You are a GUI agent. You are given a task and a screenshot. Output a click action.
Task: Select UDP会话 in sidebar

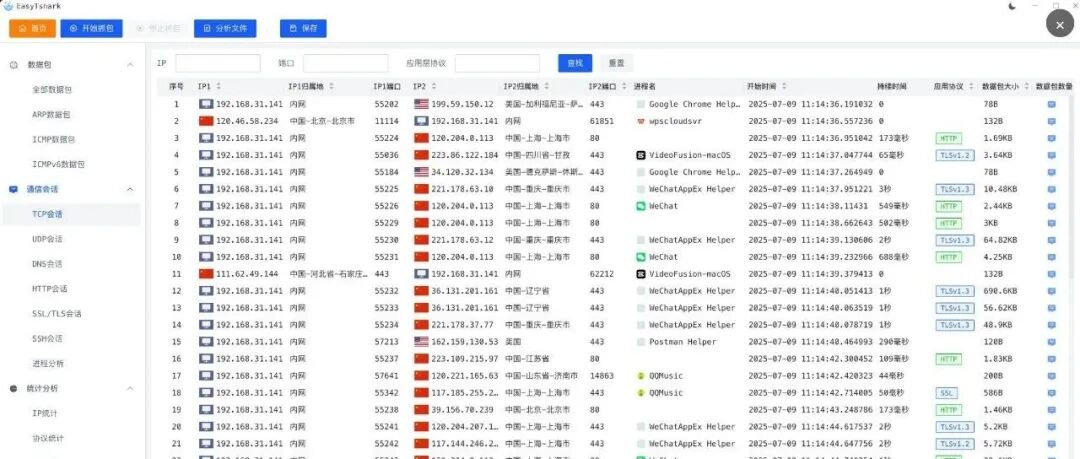click(48, 239)
